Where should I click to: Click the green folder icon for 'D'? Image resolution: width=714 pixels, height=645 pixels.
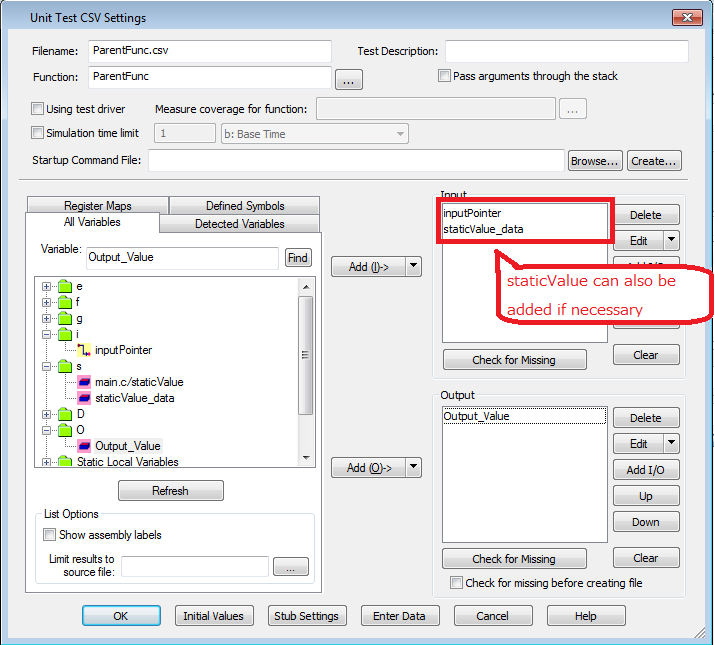point(66,414)
